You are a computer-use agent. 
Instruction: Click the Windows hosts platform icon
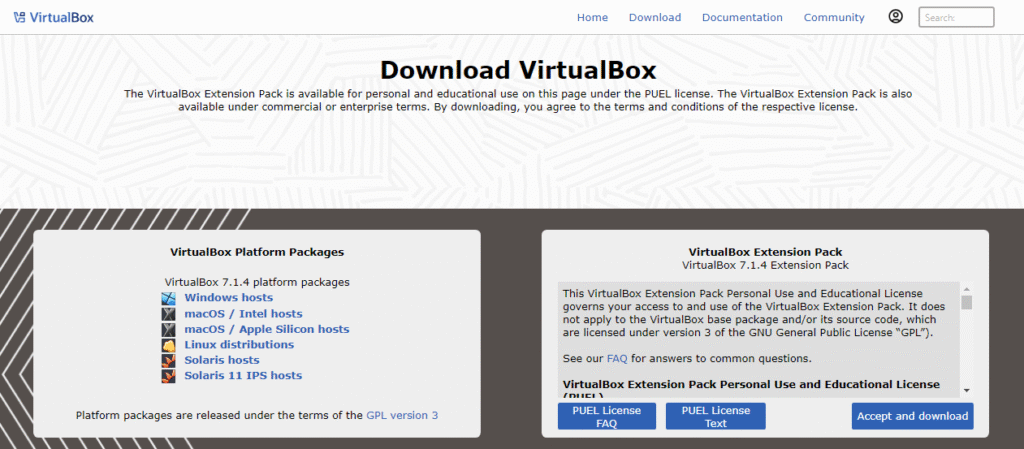169,298
